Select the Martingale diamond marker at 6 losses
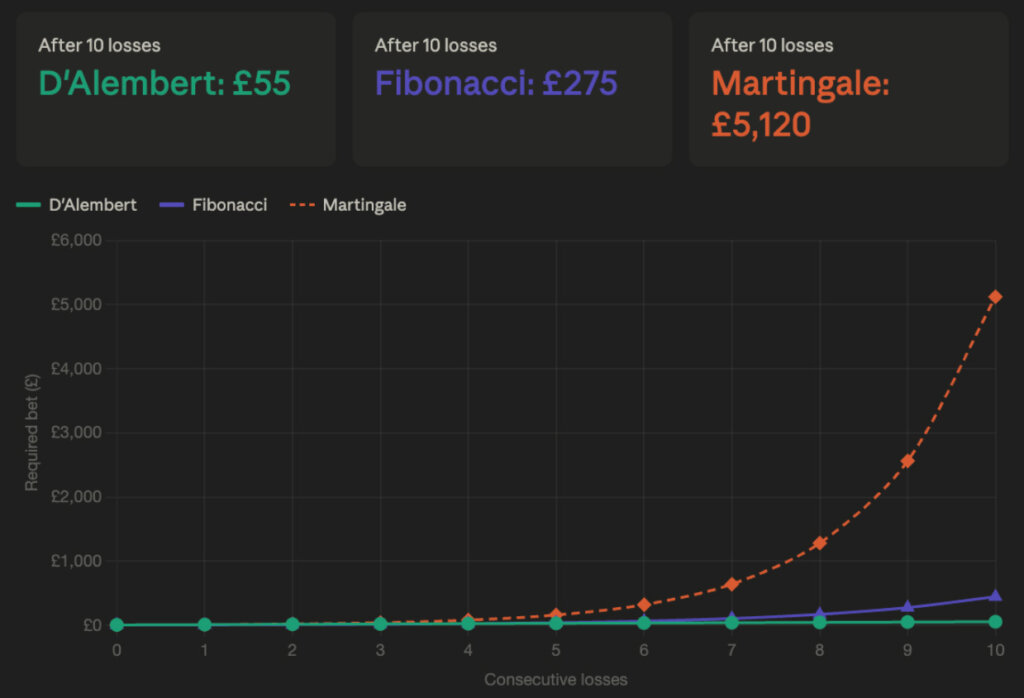 pos(644,605)
